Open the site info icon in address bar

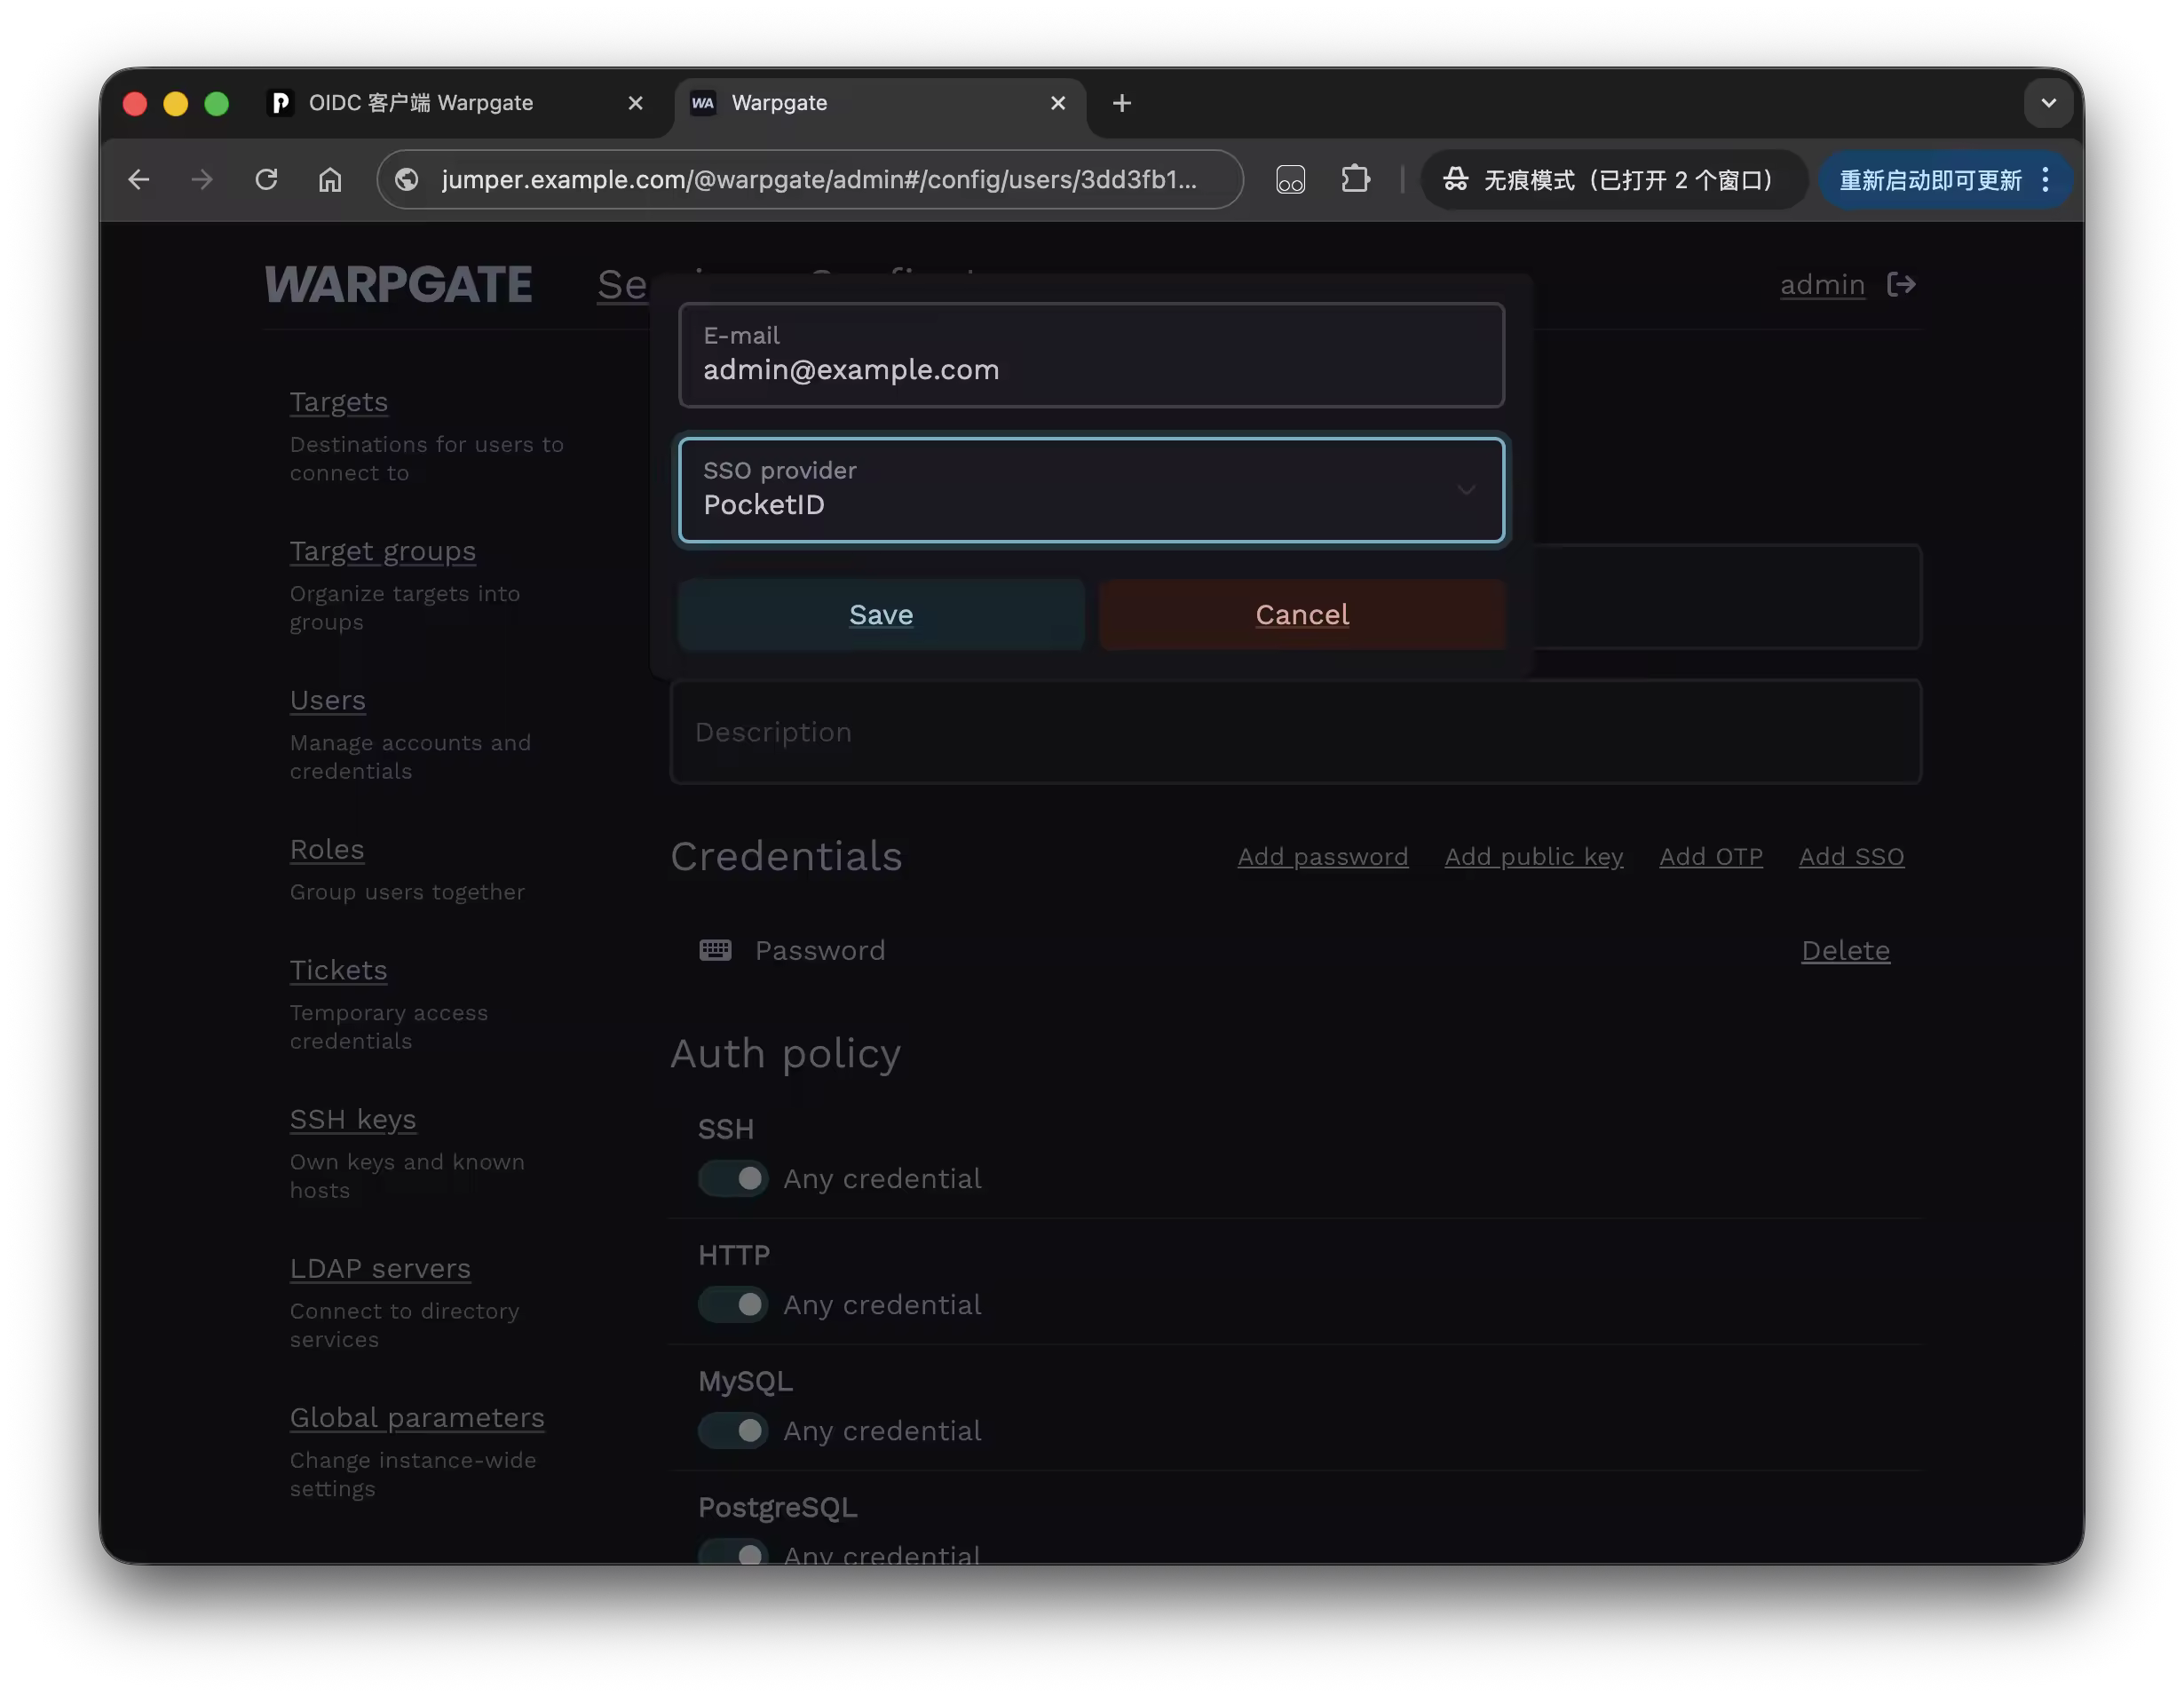pos(407,180)
